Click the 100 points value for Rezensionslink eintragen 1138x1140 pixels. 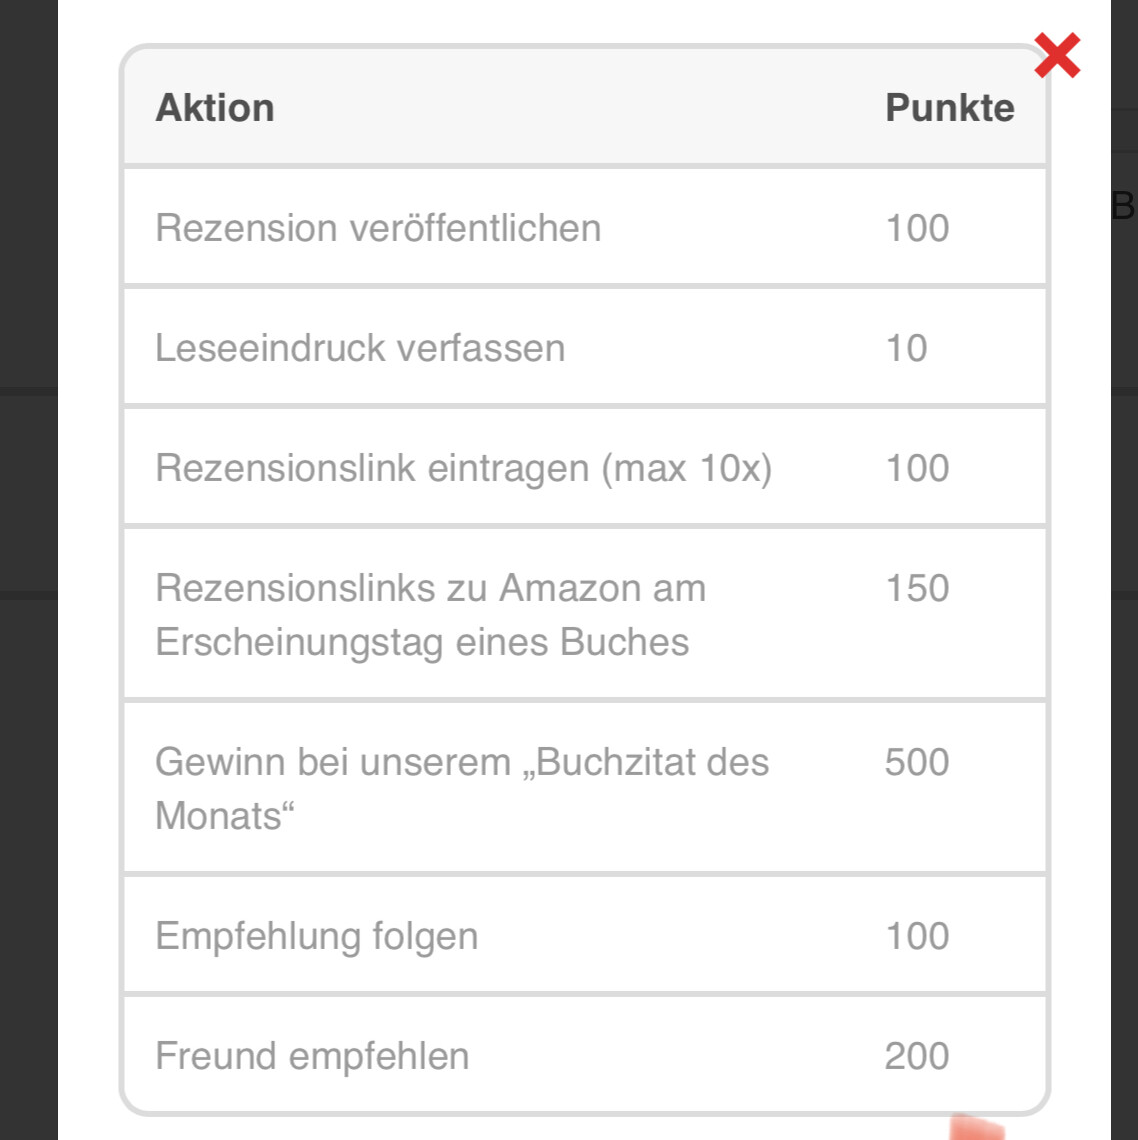[x=917, y=468]
